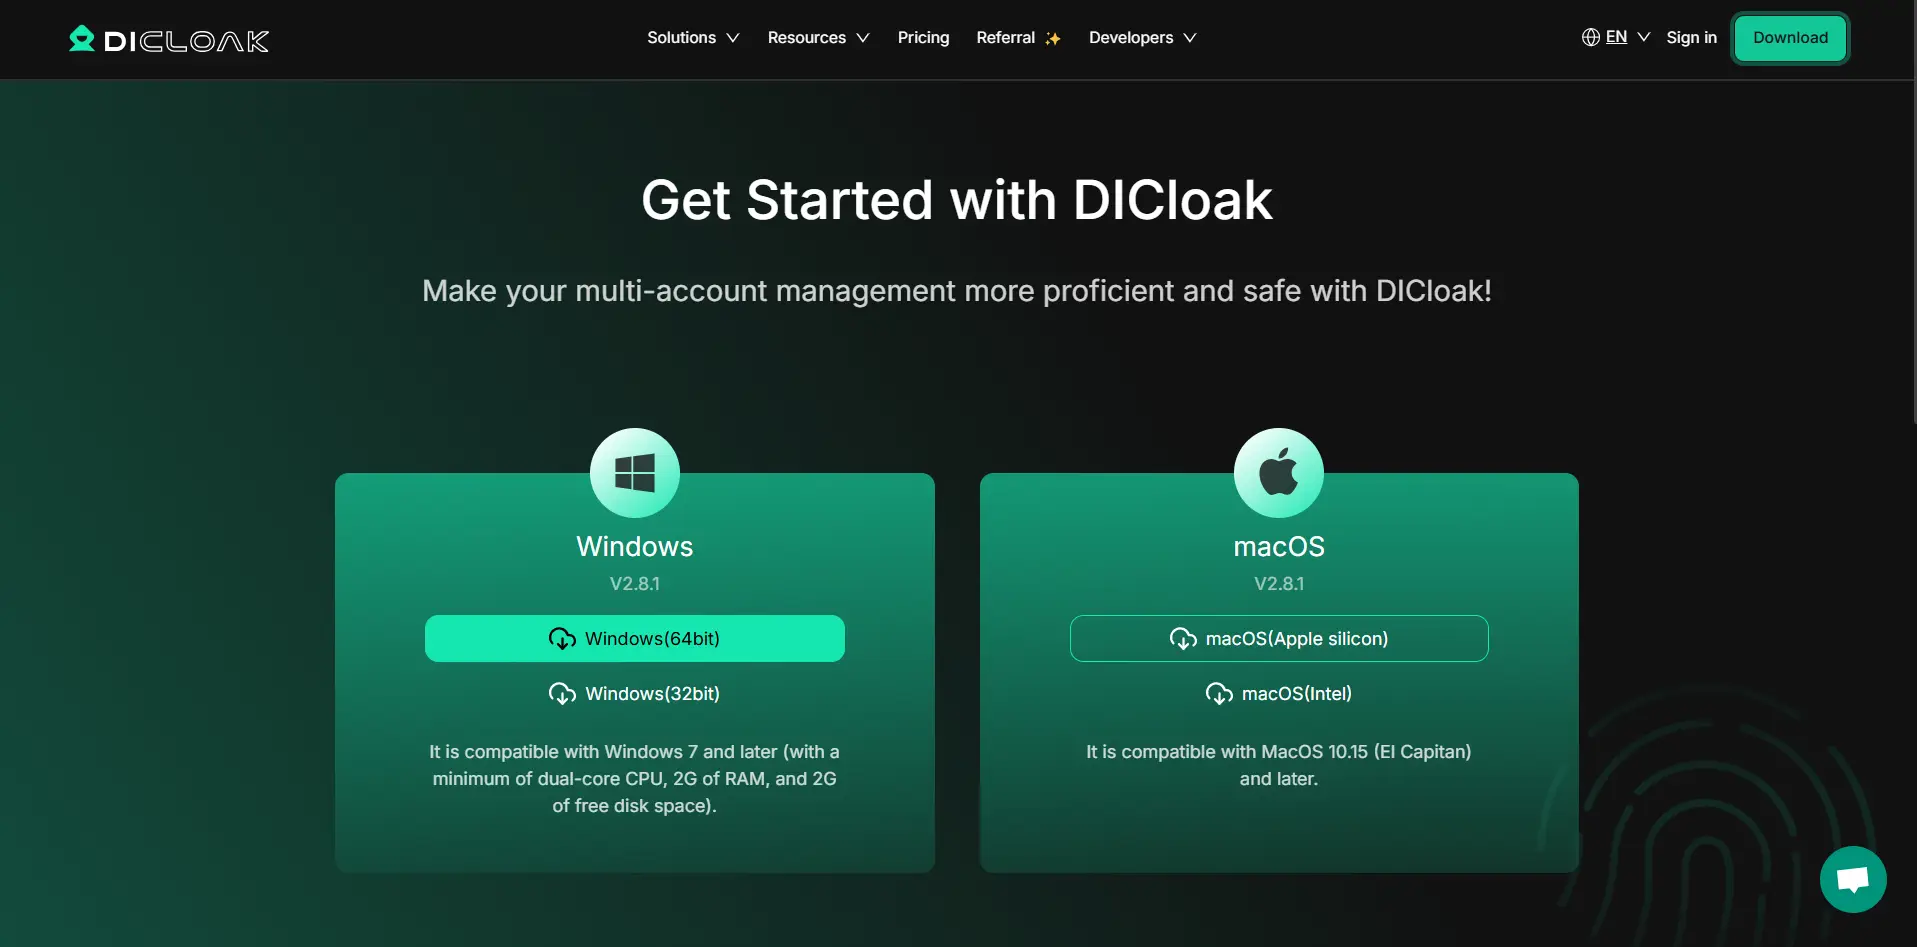
Task: Expand the Developers dropdown menu
Action: point(1142,38)
